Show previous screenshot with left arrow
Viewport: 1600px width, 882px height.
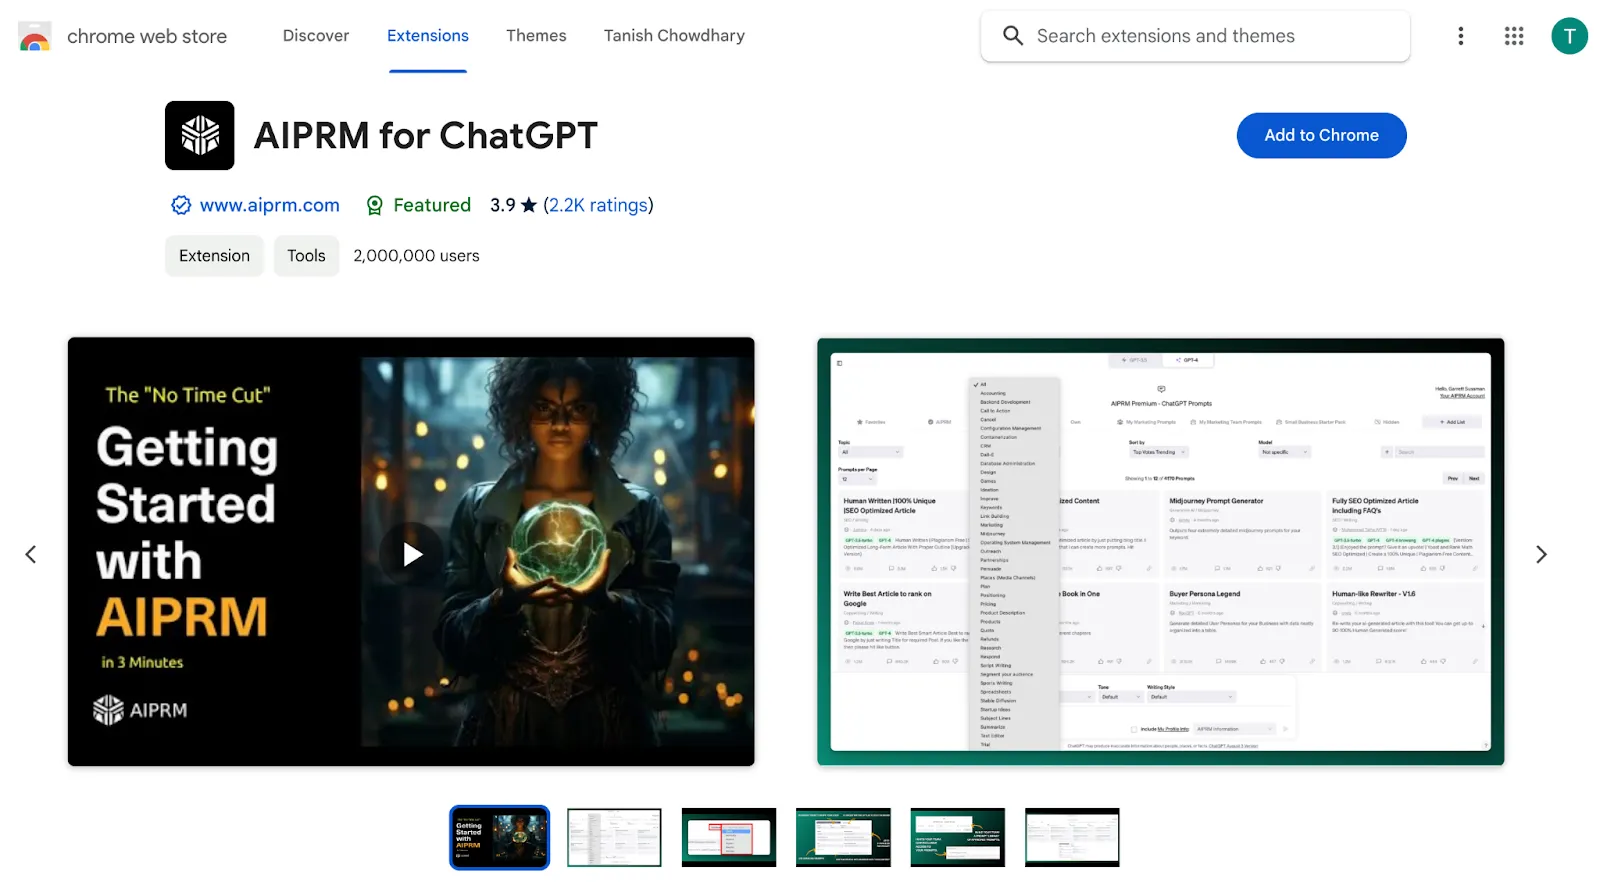31,554
